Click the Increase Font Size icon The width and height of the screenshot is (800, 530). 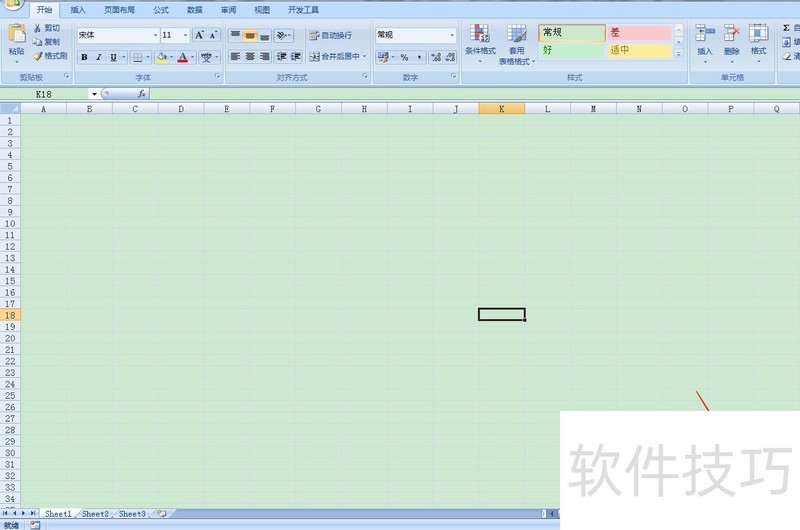pos(199,35)
